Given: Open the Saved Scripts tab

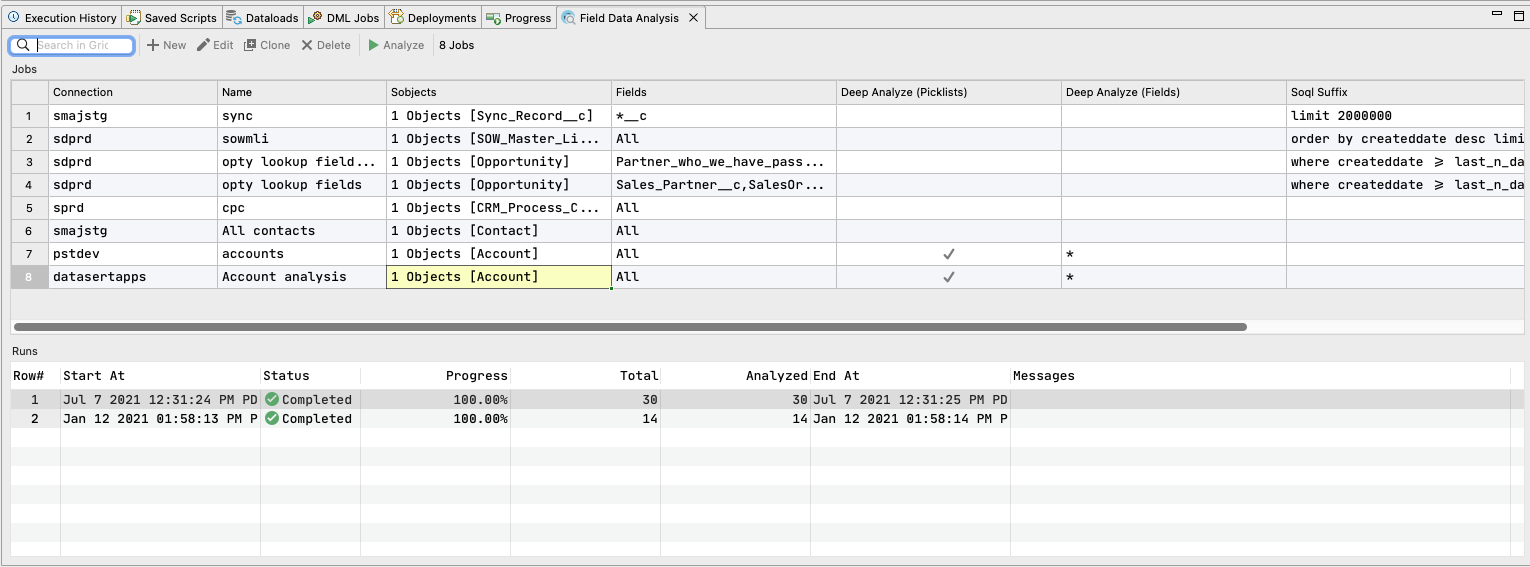Looking at the screenshot, I should [171, 18].
